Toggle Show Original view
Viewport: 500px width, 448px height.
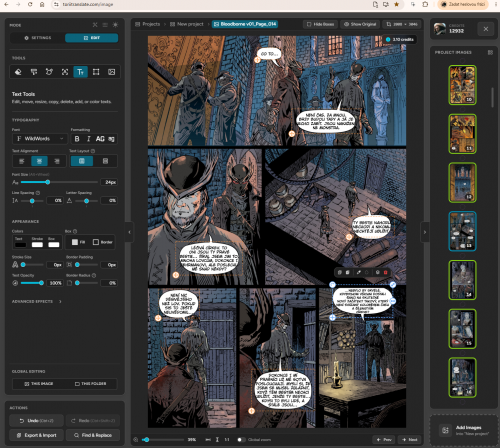click(360, 24)
